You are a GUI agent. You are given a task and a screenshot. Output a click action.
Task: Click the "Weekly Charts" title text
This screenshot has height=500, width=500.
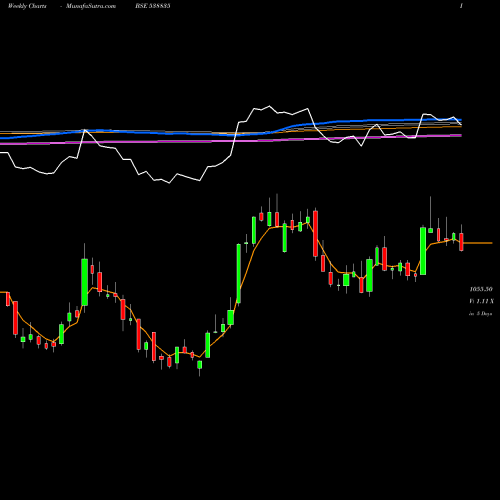tap(27, 6)
